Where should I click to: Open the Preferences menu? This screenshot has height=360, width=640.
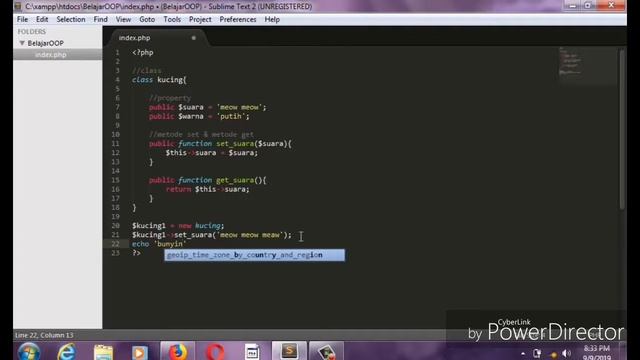238,19
